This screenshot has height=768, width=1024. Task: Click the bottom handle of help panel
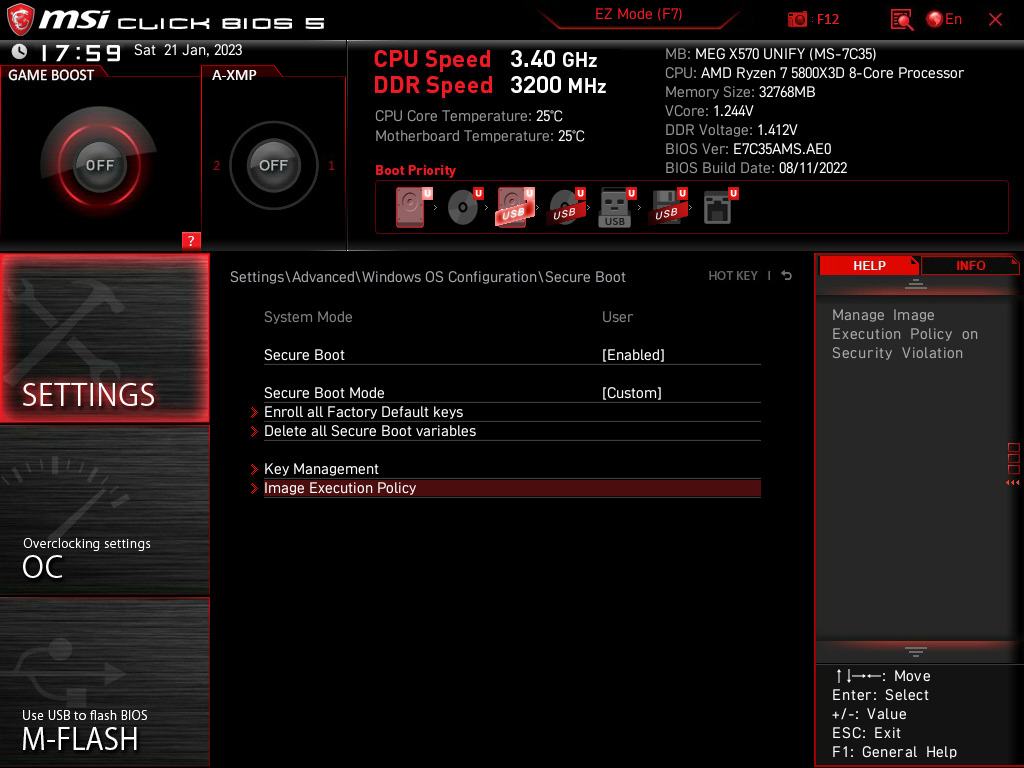click(915, 651)
